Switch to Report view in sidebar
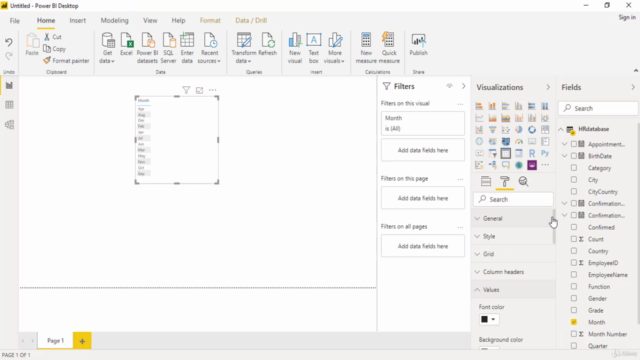The height and width of the screenshot is (360, 640). click(9, 85)
